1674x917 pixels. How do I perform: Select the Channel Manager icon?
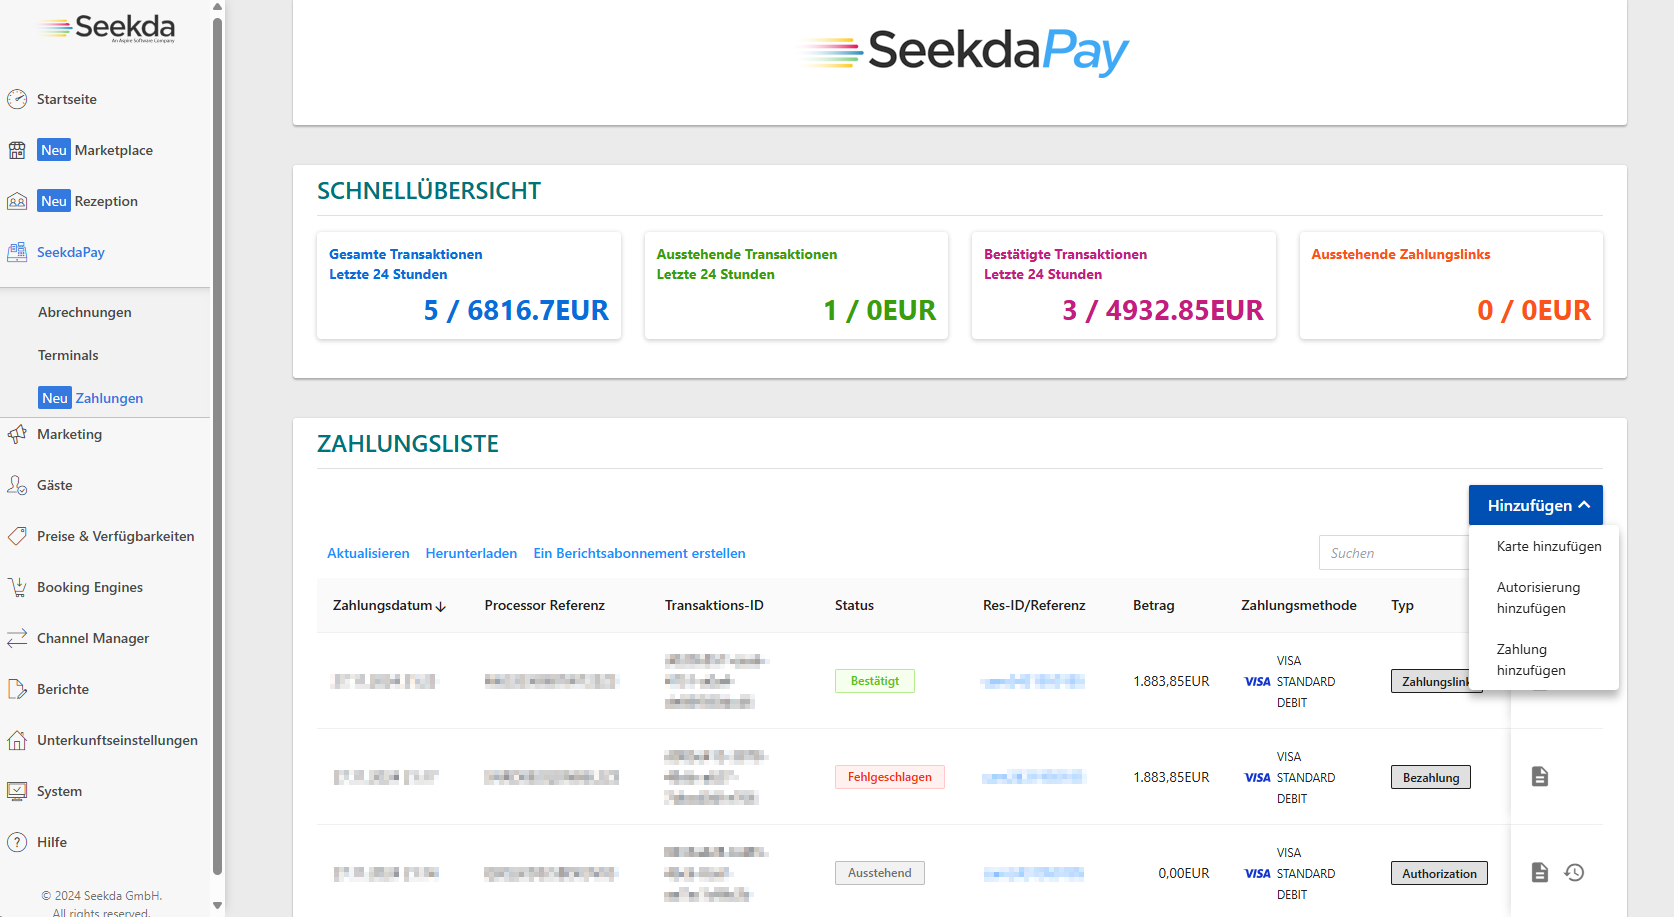(17, 638)
